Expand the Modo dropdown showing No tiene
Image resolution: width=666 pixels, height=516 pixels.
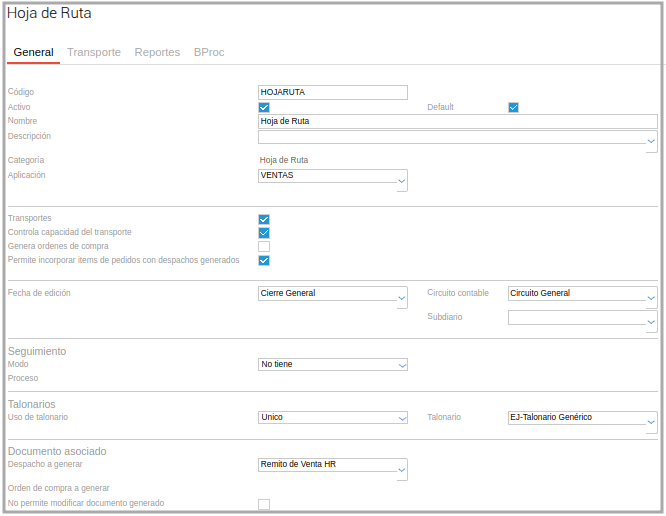point(402,366)
